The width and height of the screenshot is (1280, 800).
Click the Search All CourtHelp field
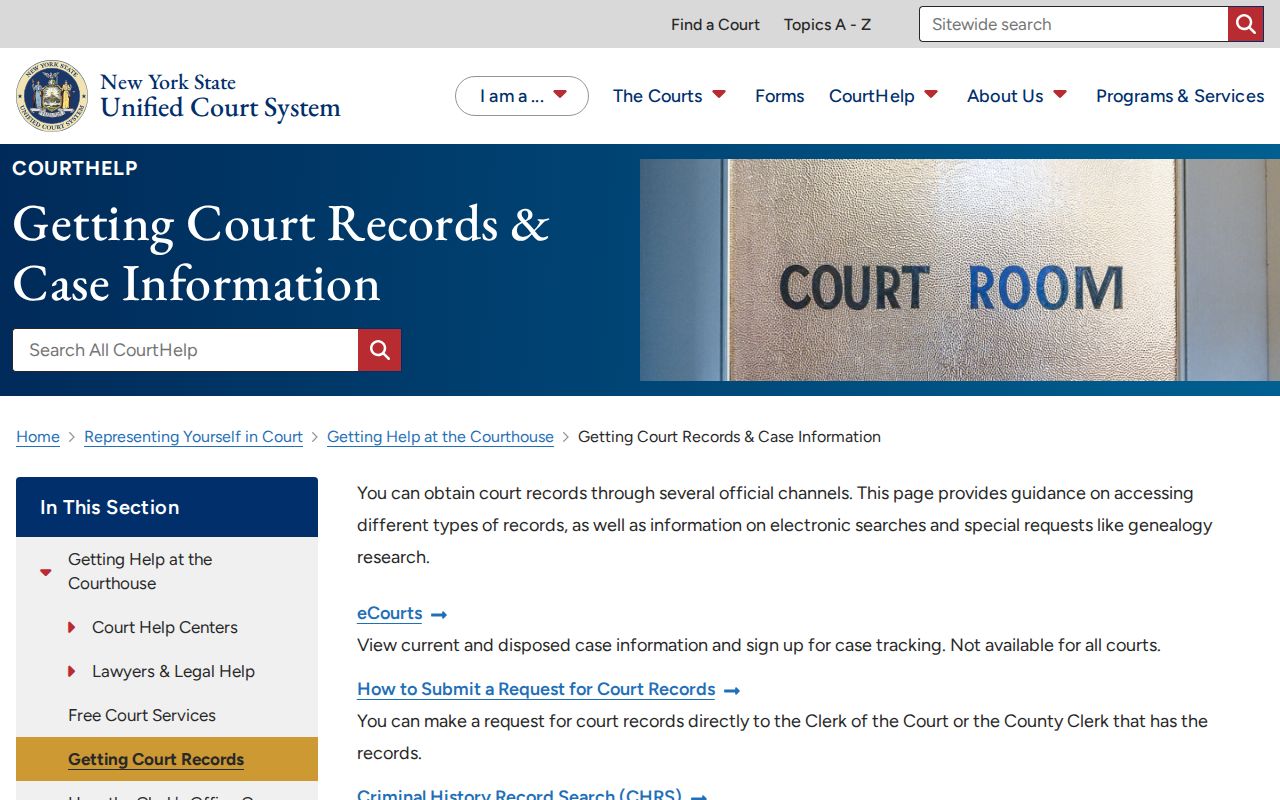click(185, 350)
